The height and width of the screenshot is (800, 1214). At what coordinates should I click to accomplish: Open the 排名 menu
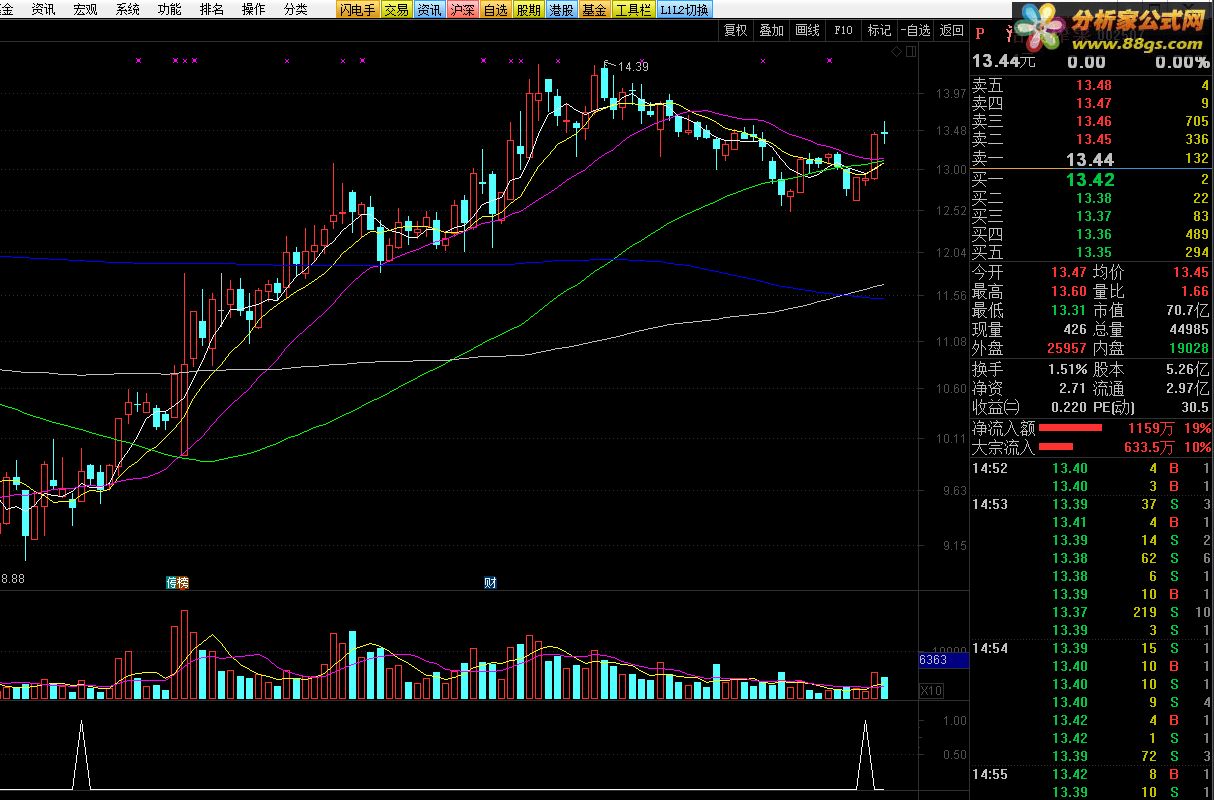pos(212,10)
